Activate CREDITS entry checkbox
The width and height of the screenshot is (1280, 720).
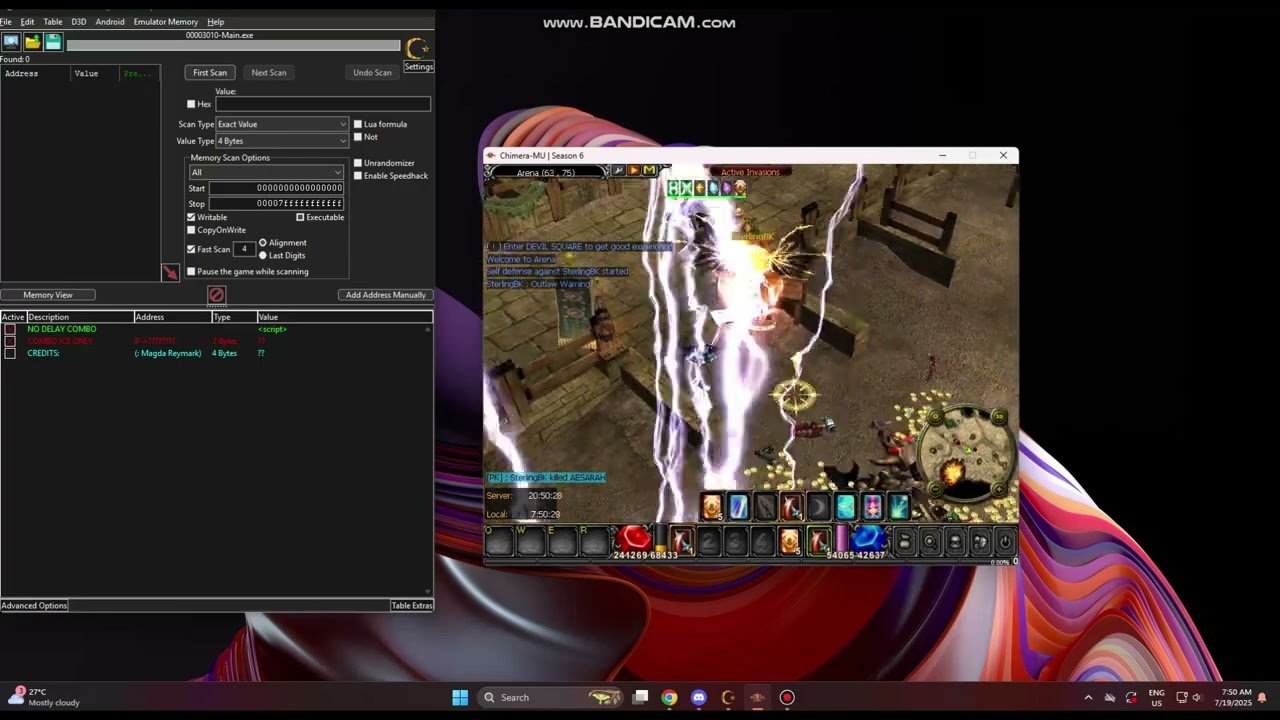pos(10,353)
